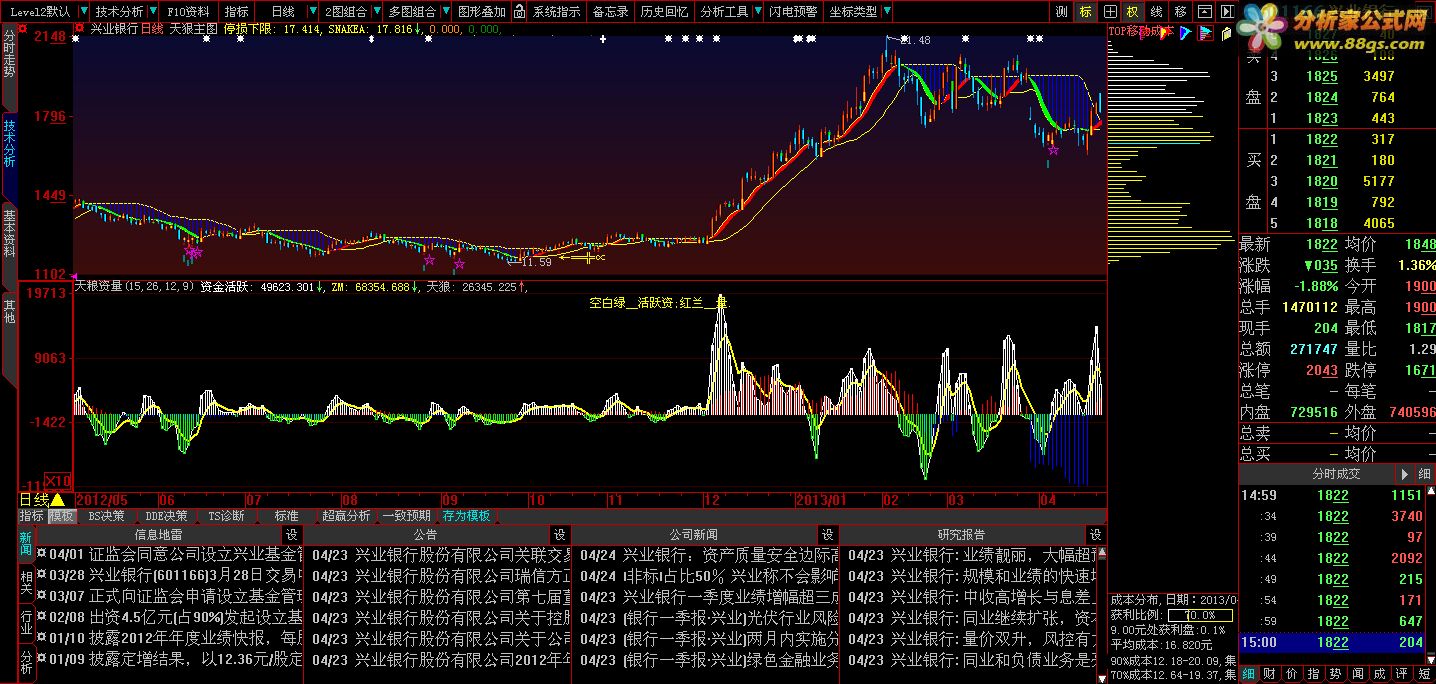Click the X10 scale button
The width and height of the screenshot is (1436, 684).
click(x=58, y=481)
